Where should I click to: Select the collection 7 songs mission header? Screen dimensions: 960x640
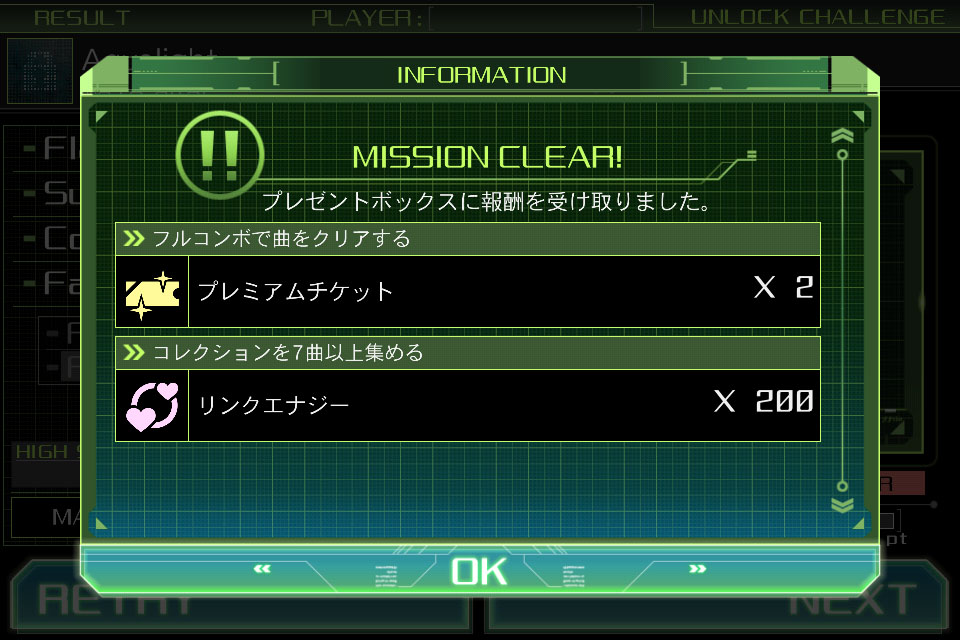pos(468,353)
